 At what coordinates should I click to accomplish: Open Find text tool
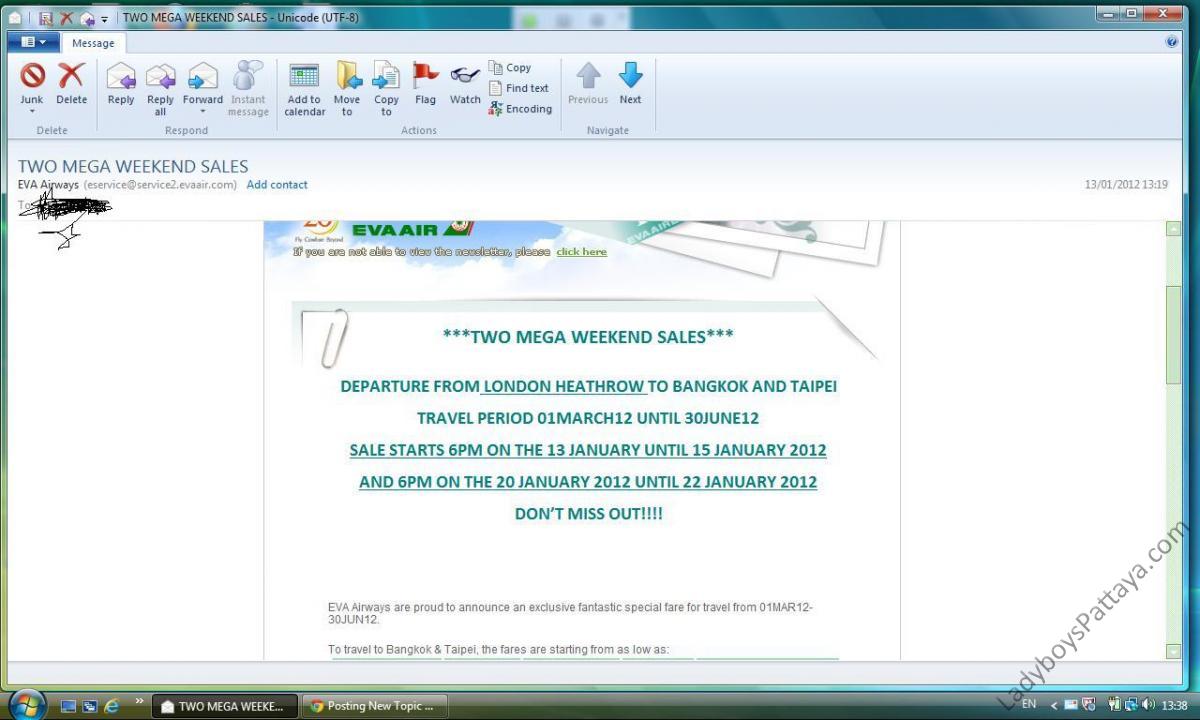tap(518, 88)
